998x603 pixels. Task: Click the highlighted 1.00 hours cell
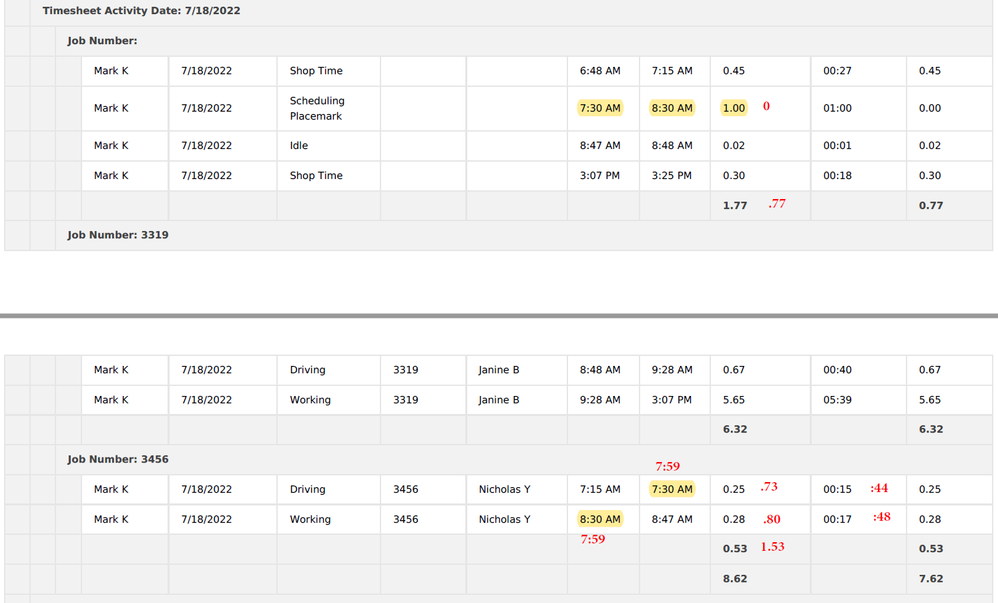[733, 107]
